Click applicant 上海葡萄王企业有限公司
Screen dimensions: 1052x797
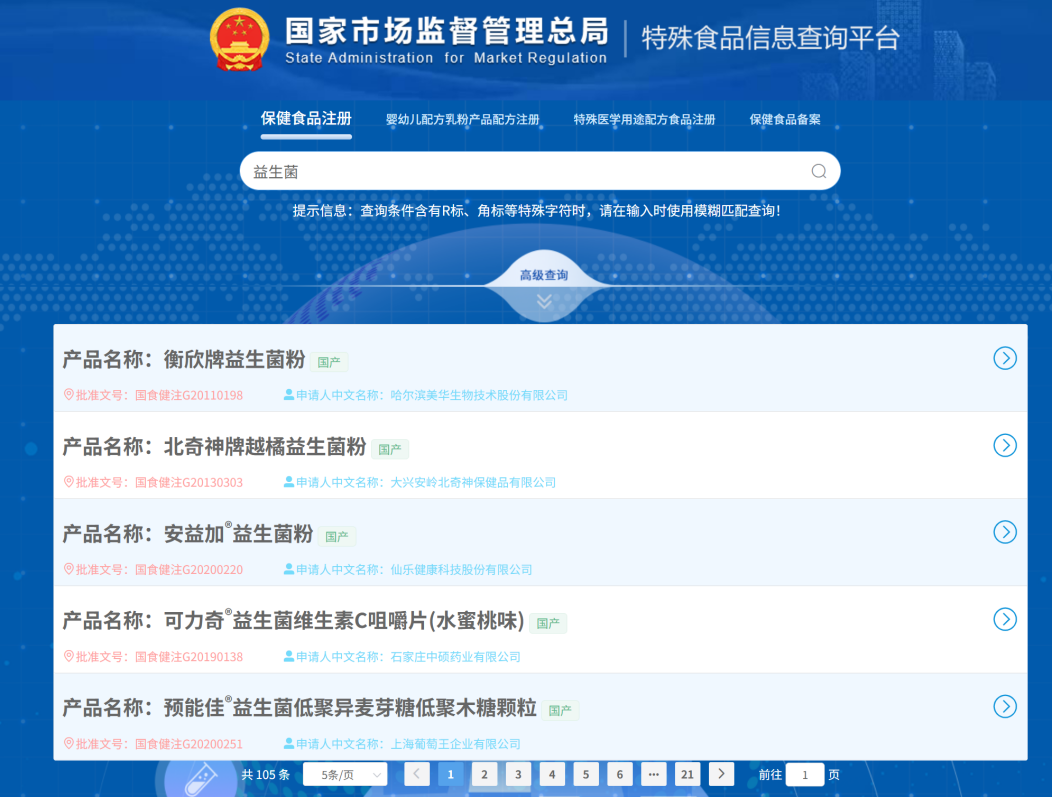(x=456, y=744)
